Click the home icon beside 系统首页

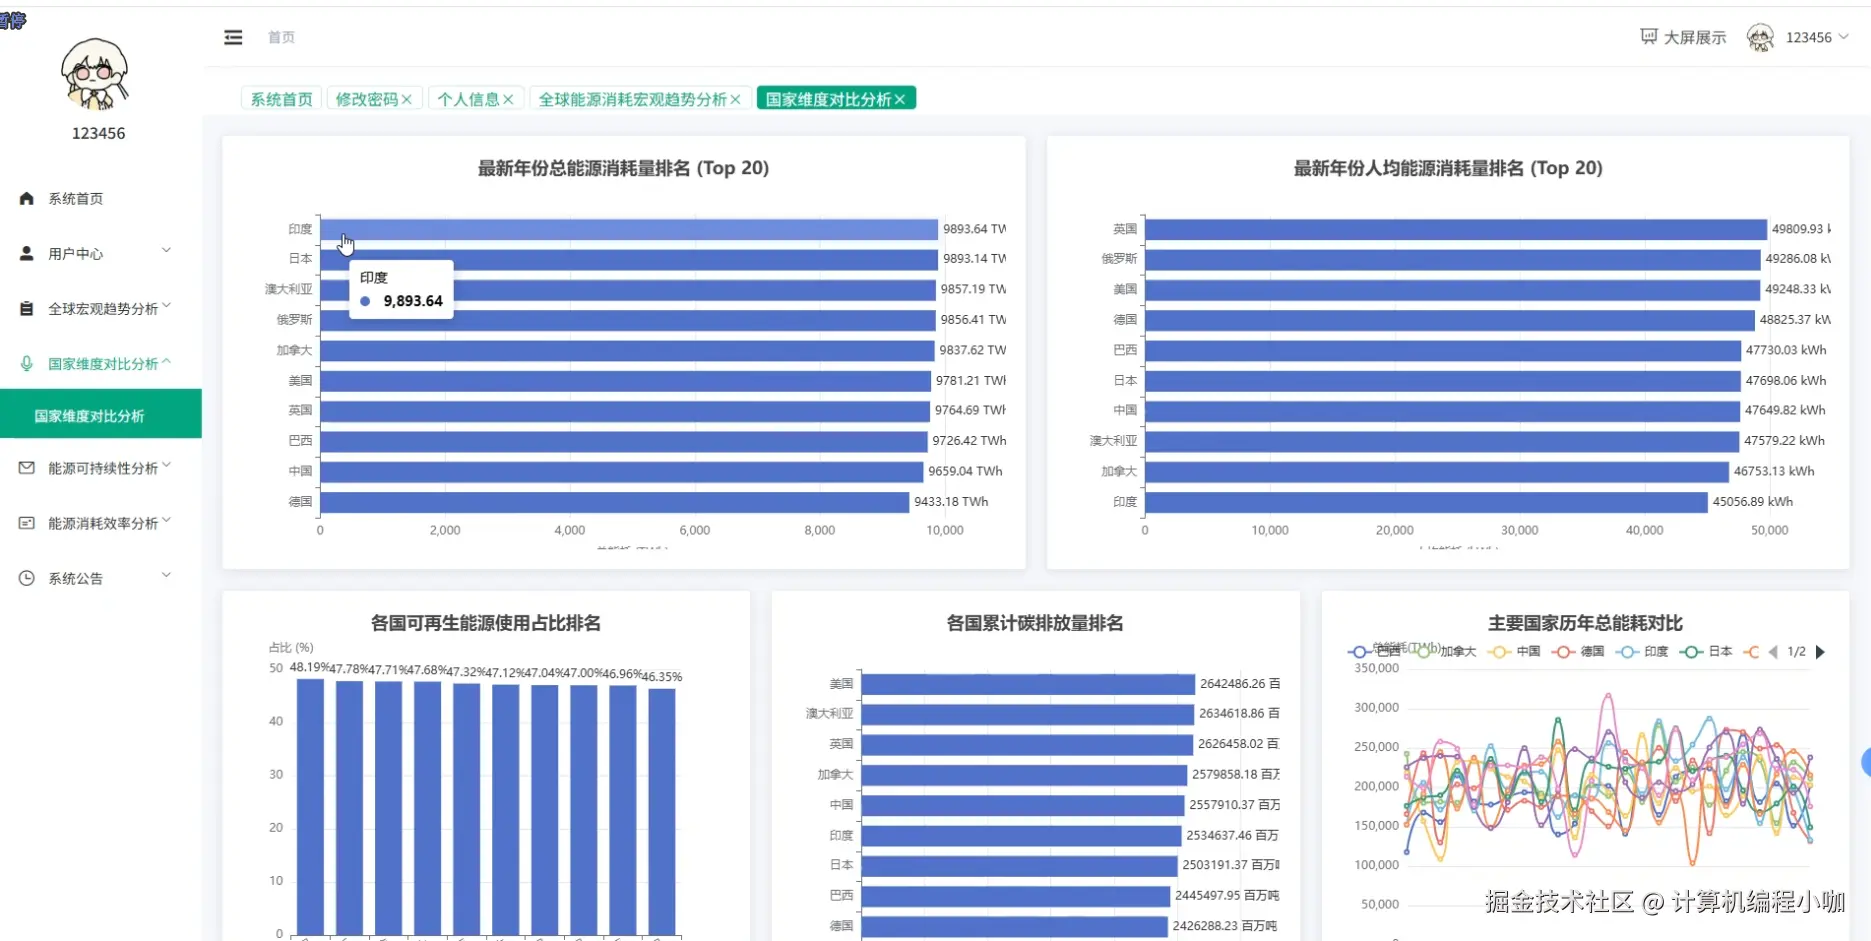pyautogui.click(x=27, y=198)
